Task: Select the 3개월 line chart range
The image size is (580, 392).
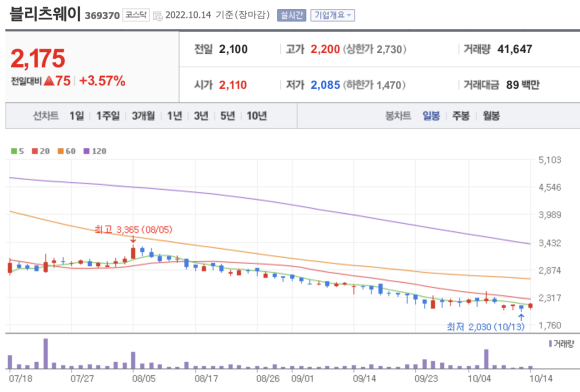Action: point(144,116)
